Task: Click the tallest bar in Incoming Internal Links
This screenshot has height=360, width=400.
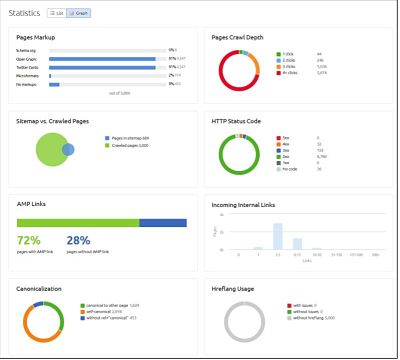Action: (278, 236)
